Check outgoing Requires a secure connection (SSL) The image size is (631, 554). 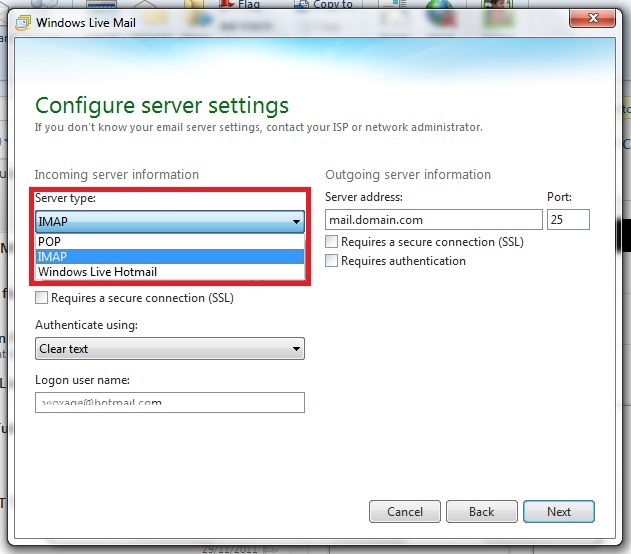tap(331, 242)
